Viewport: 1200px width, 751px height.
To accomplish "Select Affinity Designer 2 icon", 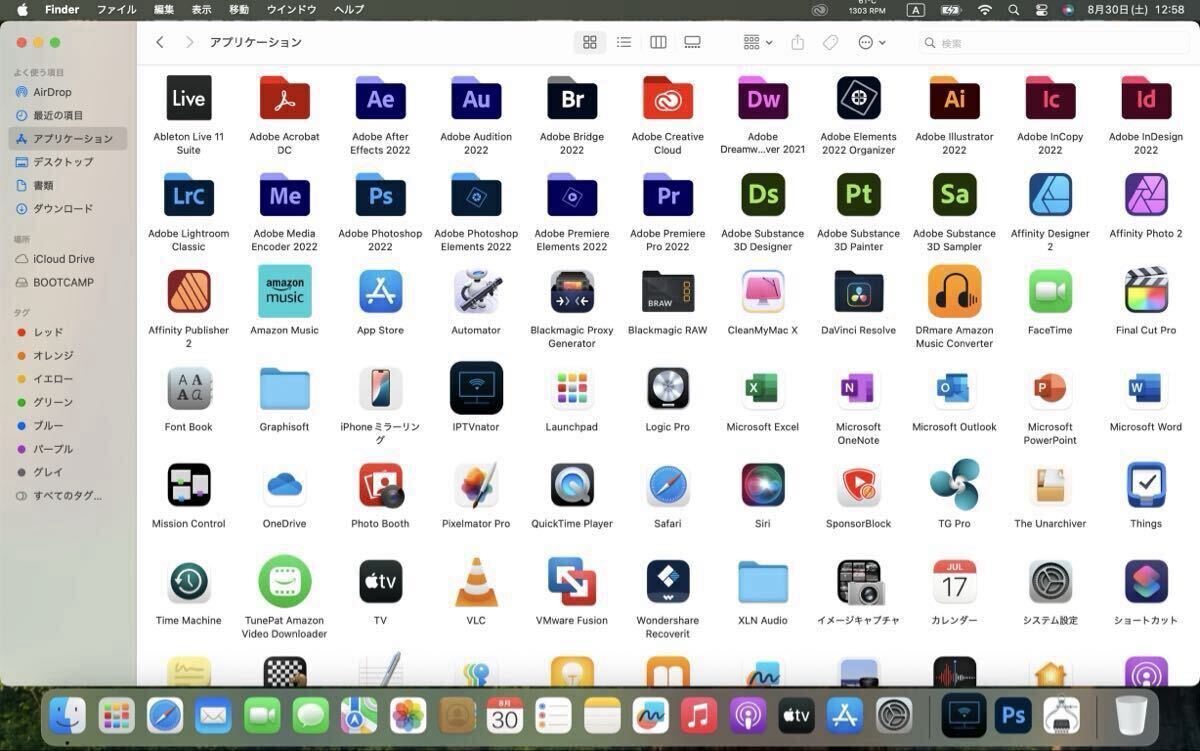I will click(1050, 195).
